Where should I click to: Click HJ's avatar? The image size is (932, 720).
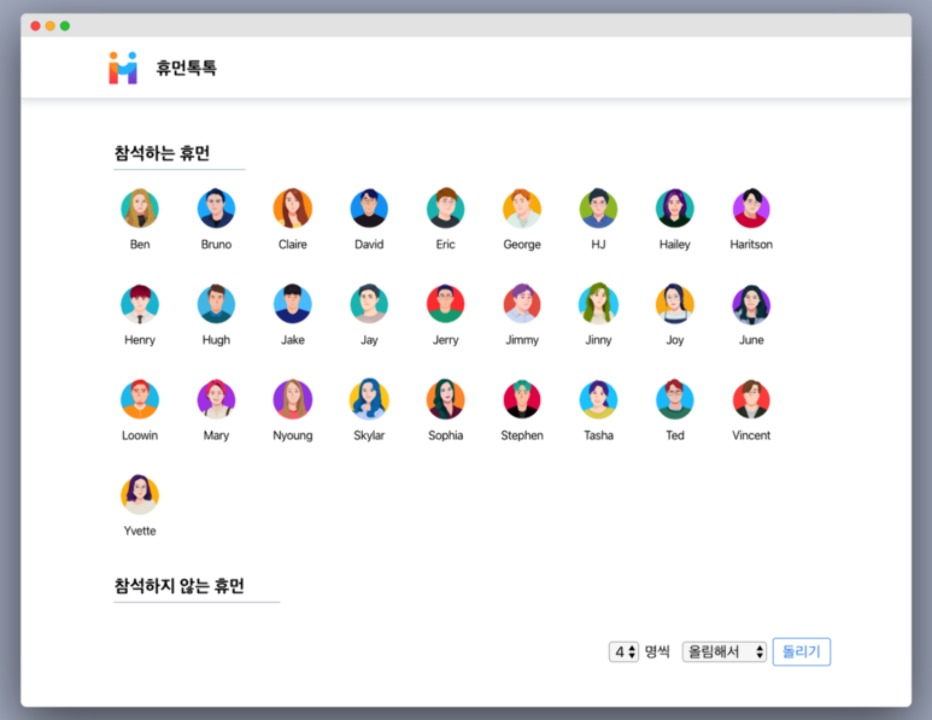(x=599, y=208)
